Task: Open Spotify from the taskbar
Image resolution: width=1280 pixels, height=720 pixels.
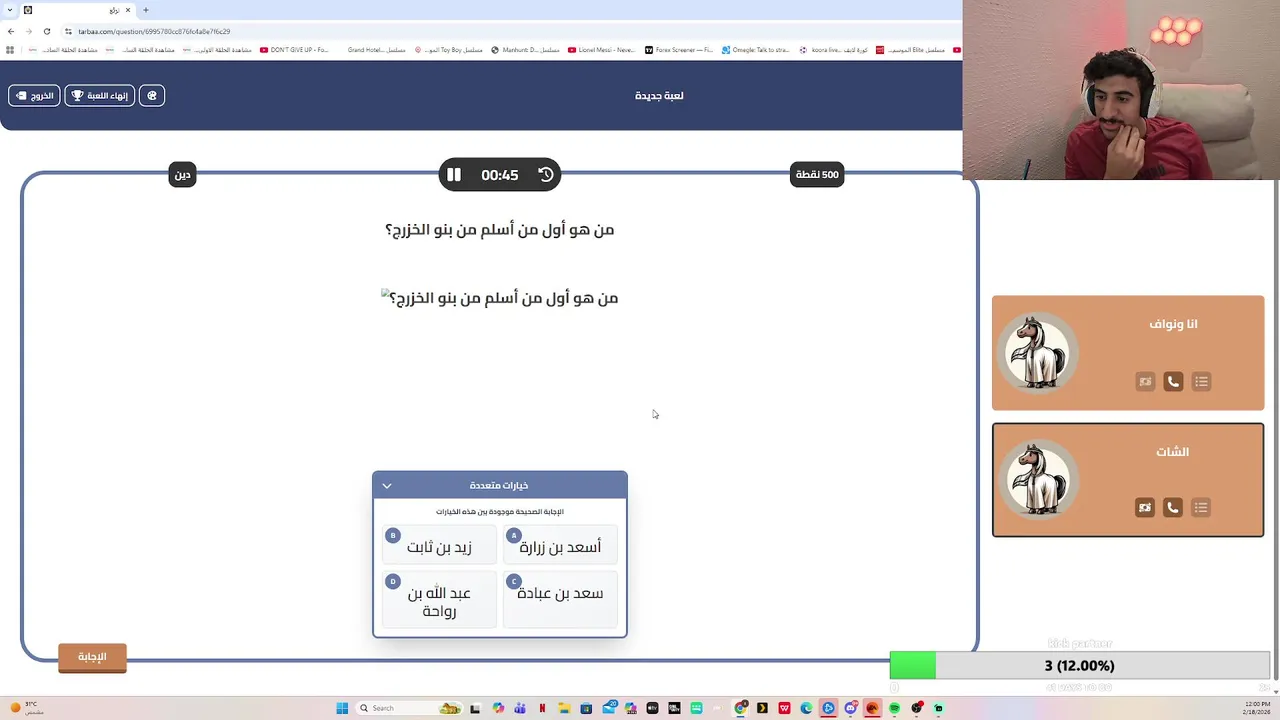Action: (895, 708)
